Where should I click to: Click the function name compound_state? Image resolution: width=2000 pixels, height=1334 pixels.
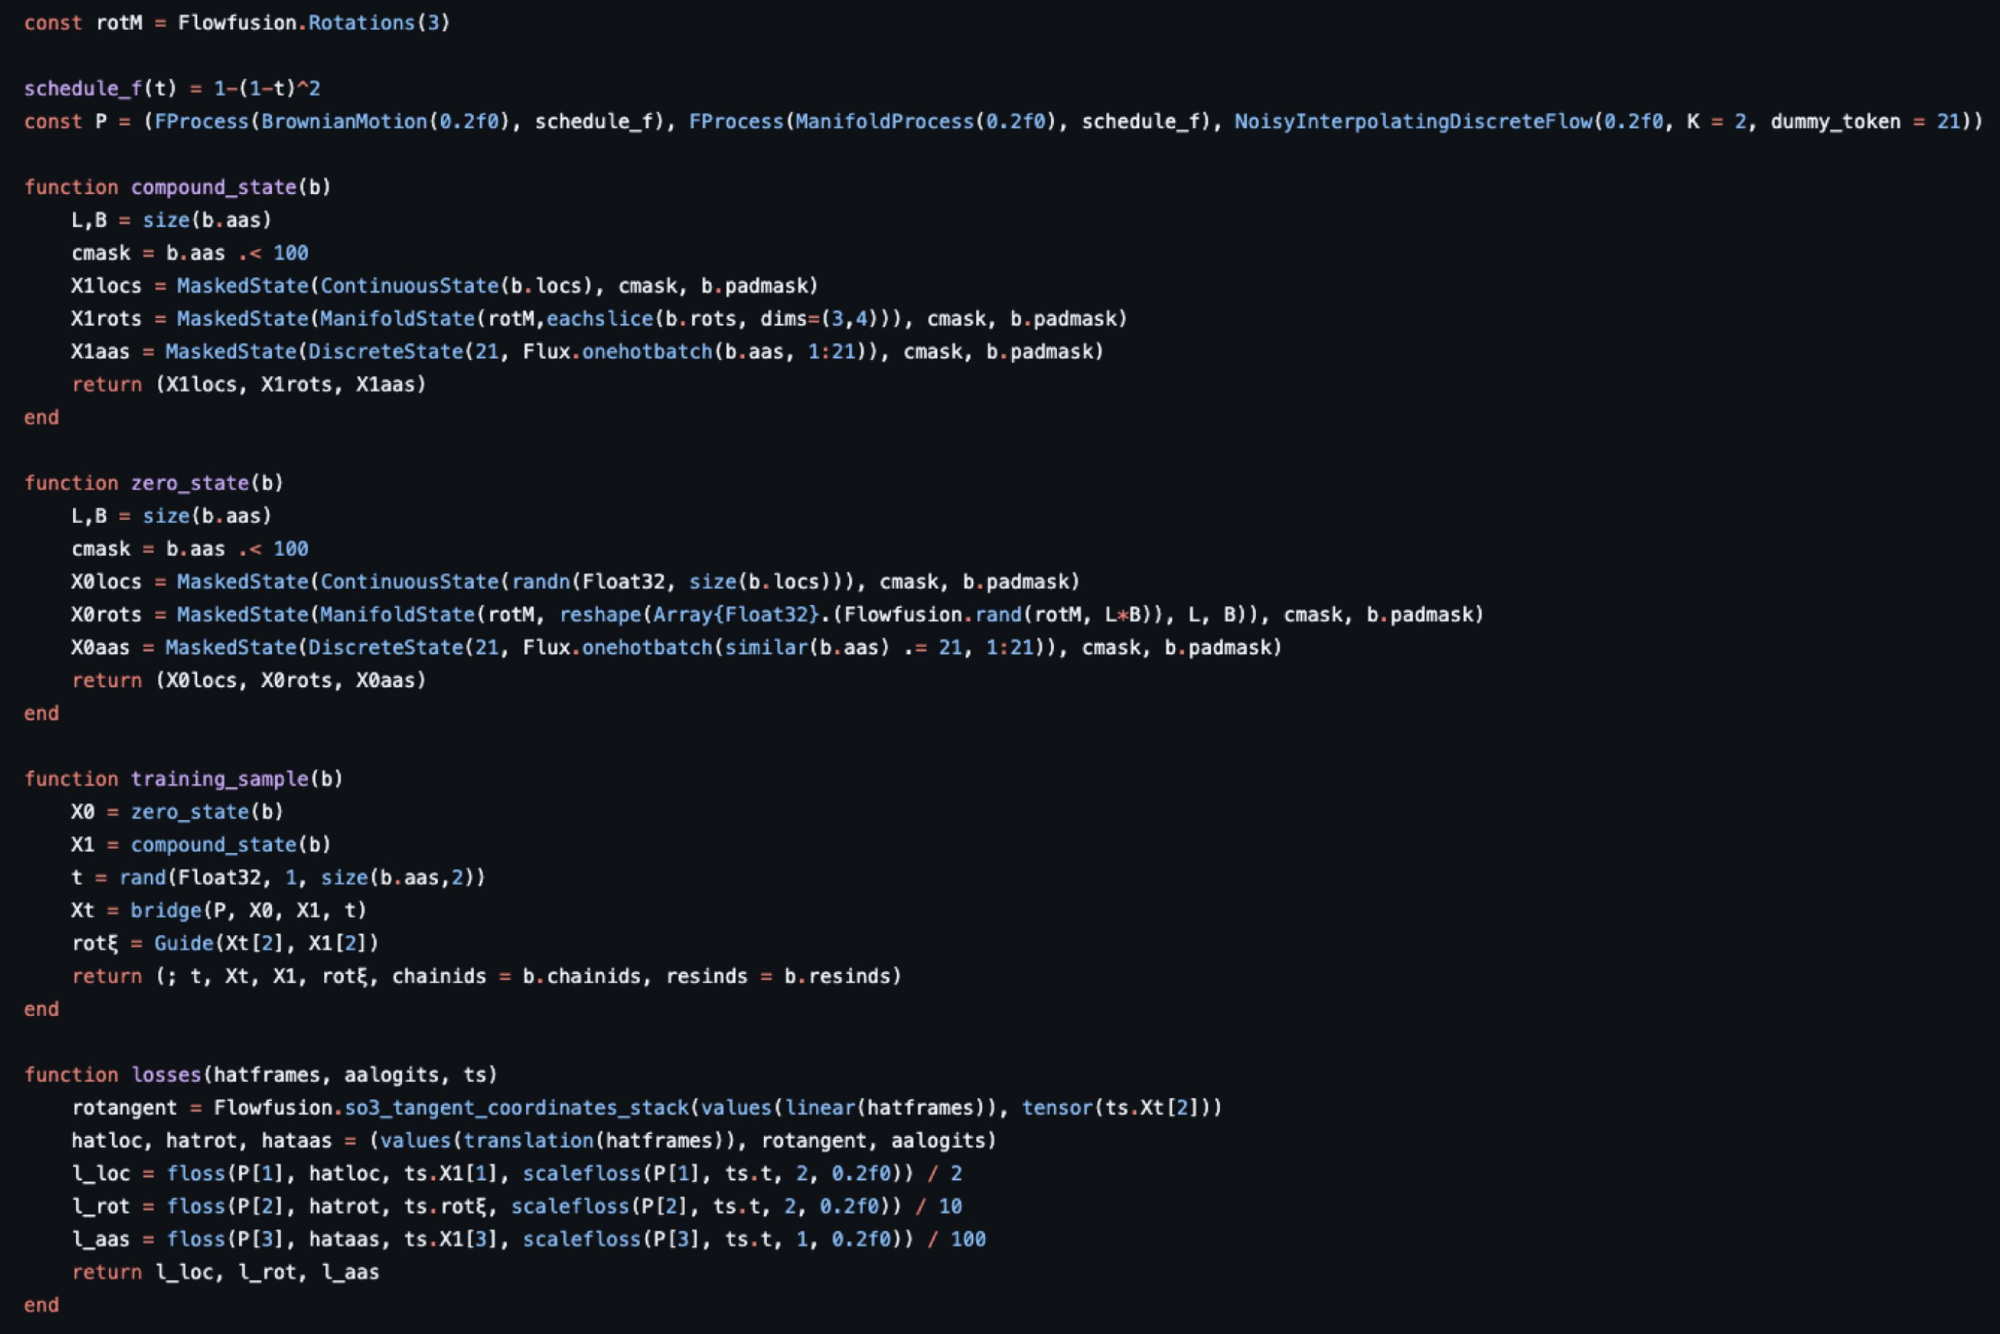tap(213, 187)
